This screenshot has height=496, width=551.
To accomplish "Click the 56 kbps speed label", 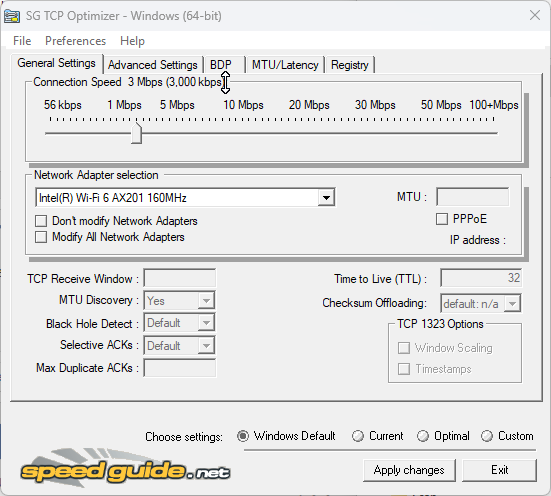I will [63, 105].
